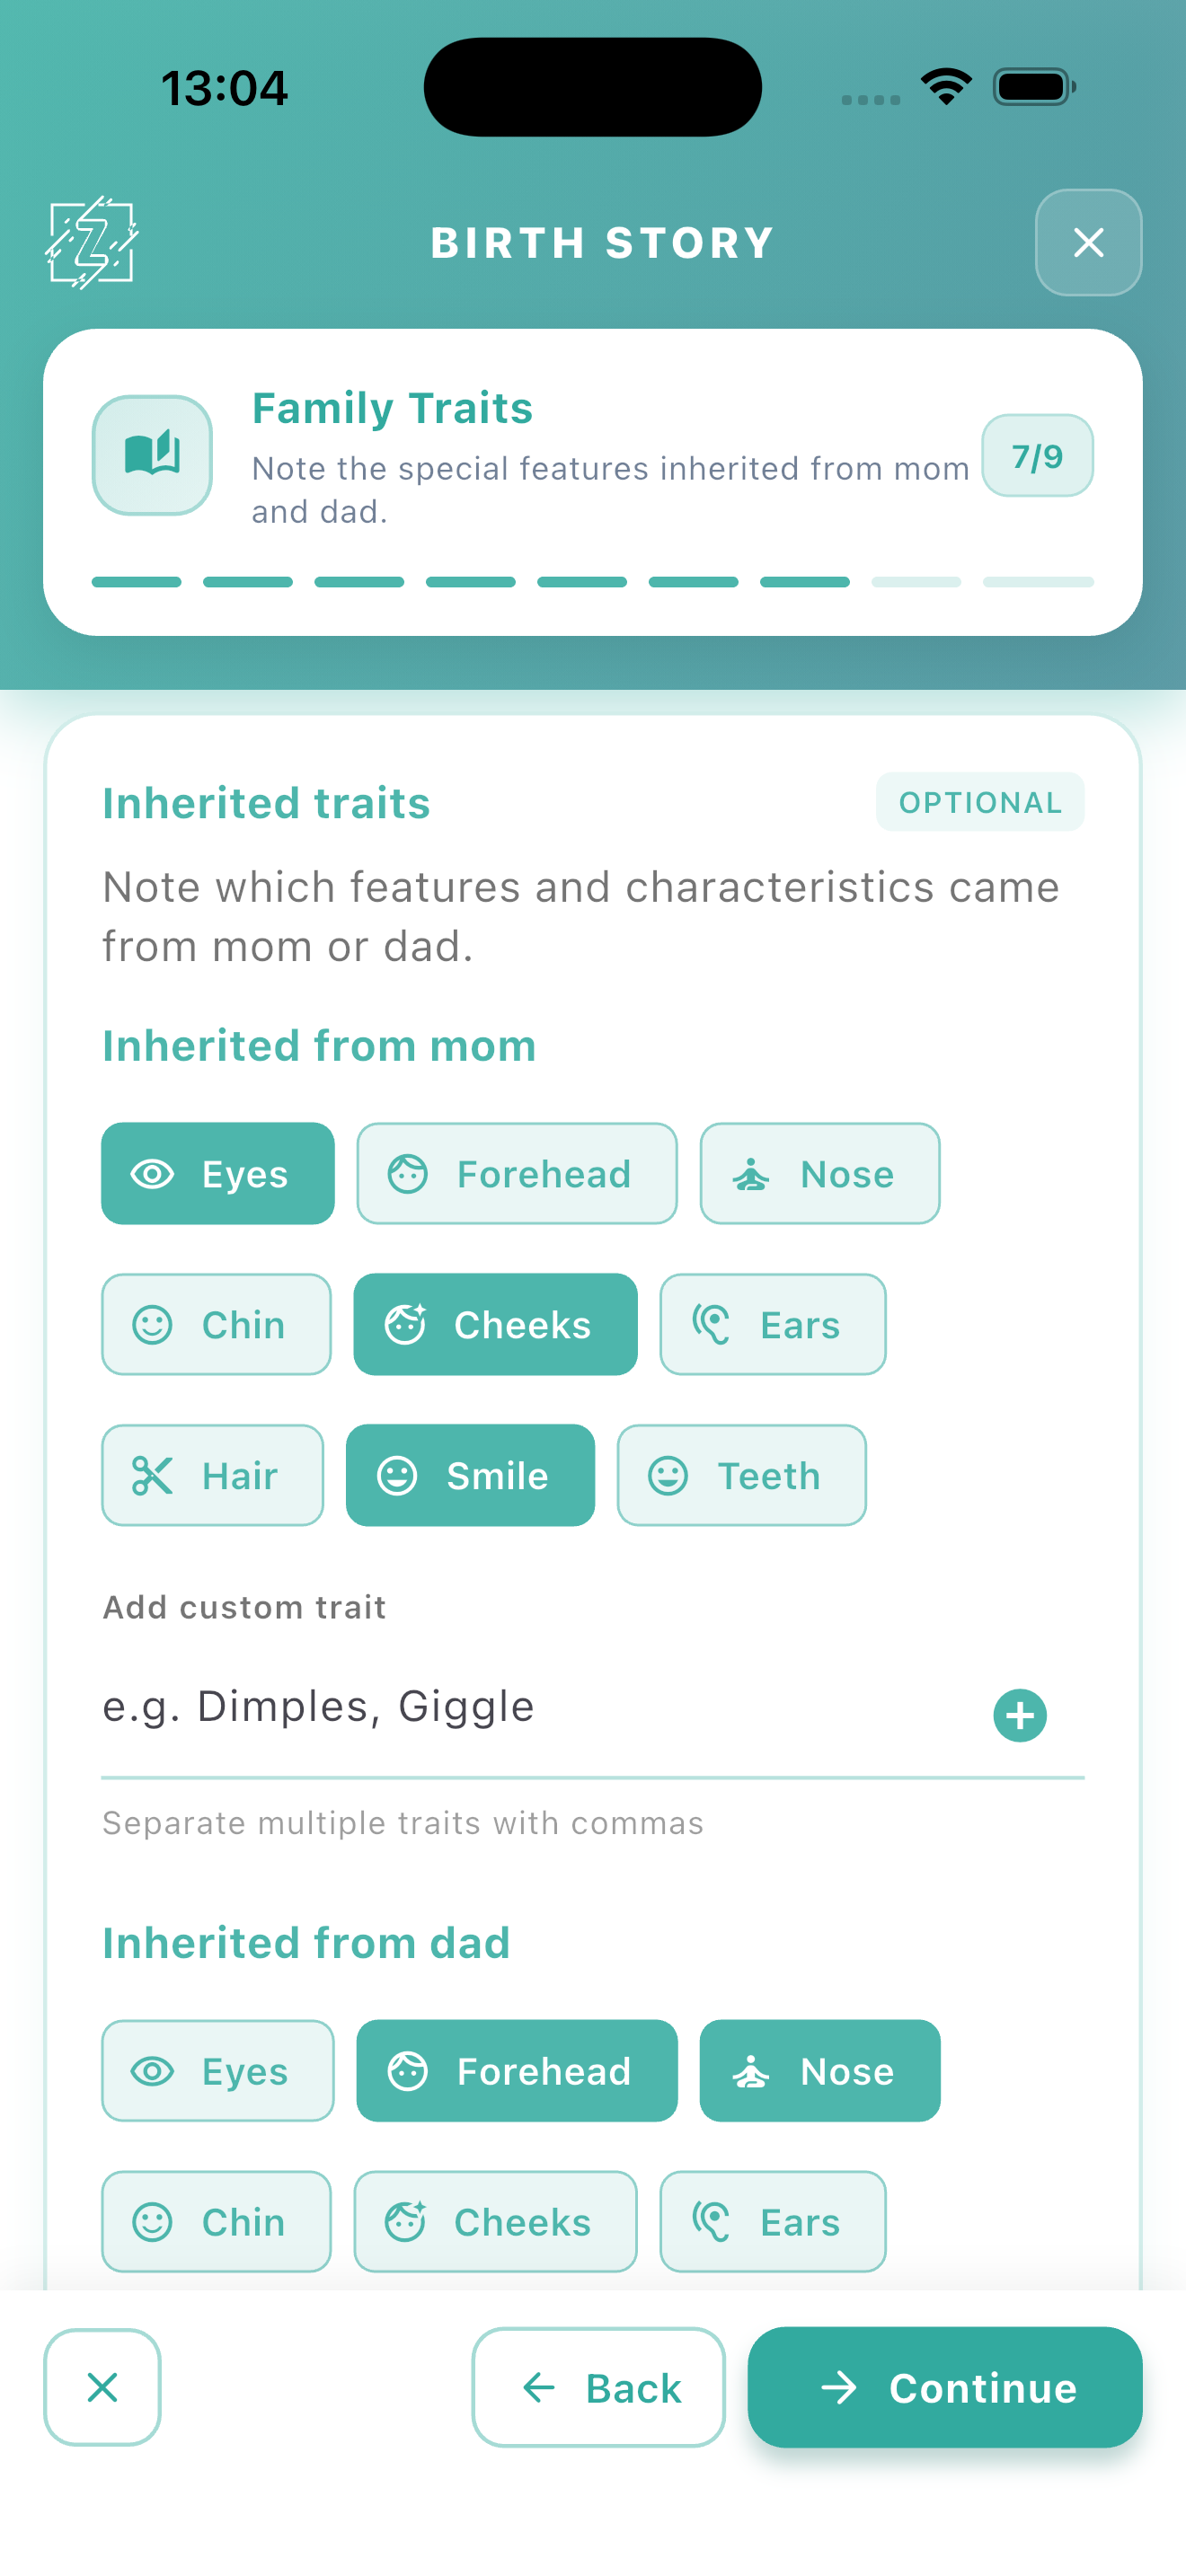Click the nose icon on dad's Nose trait
1186x2576 pixels.
[752, 2071]
